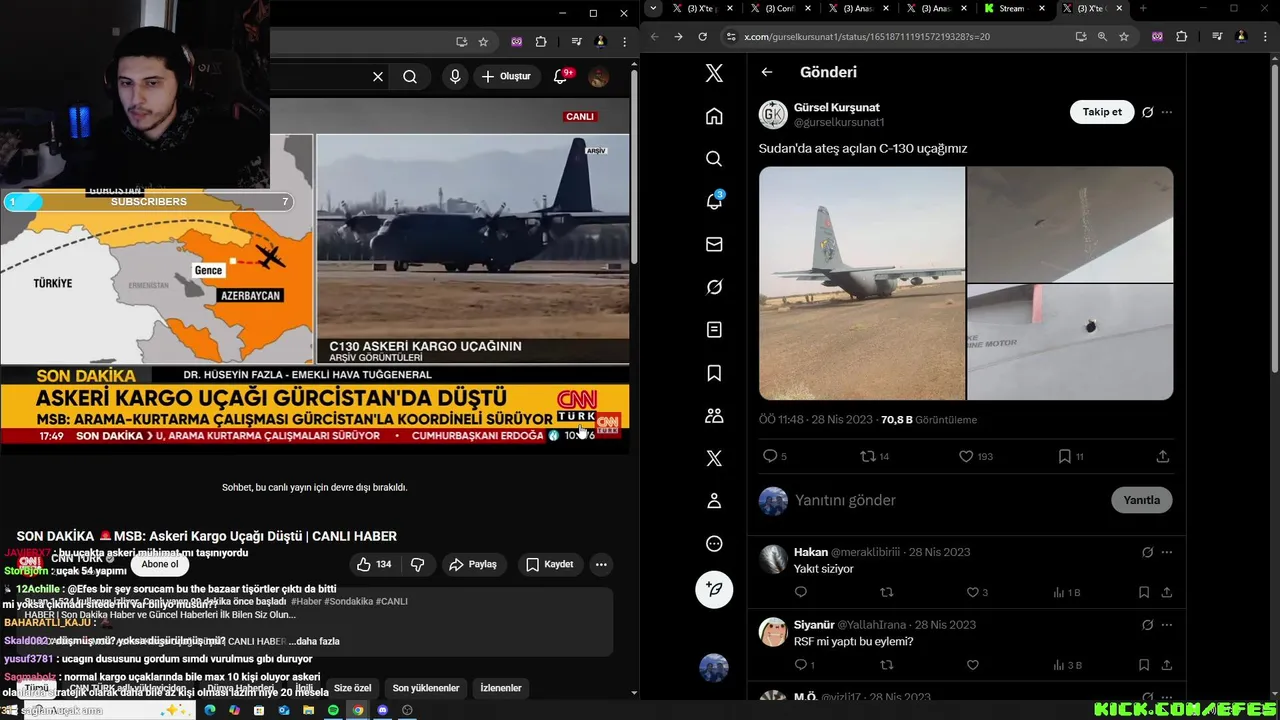1280x720 pixels.
Task: Open more options on Siyanür's reply
Action: tap(1167, 625)
